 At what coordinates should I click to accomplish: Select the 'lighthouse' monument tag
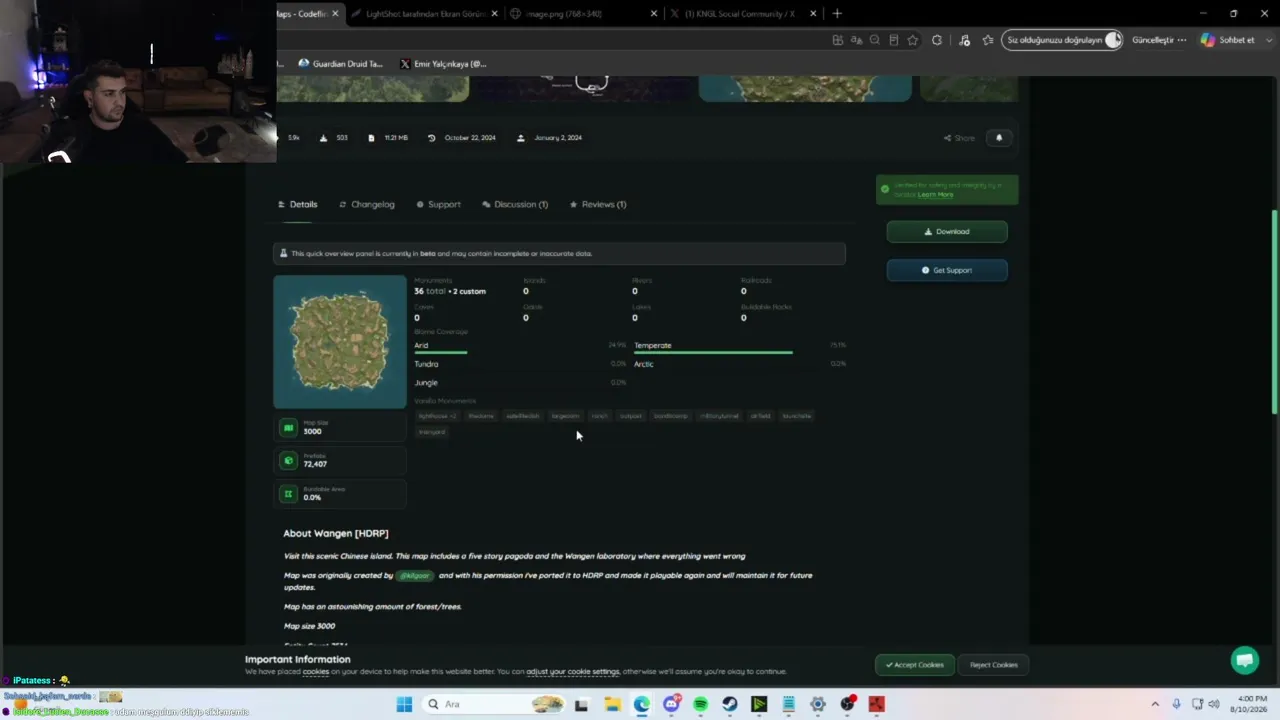pos(437,416)
